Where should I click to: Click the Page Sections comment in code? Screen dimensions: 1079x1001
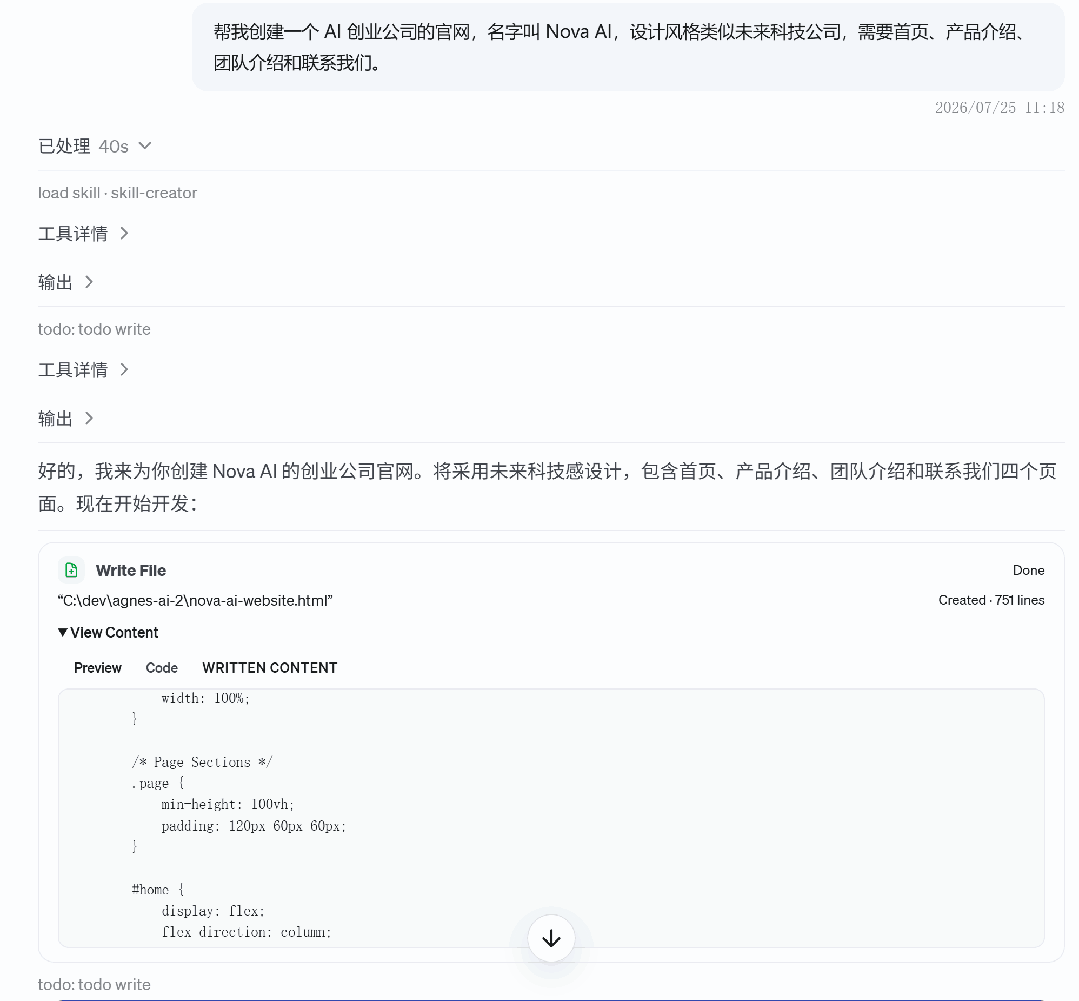[202, 762]
